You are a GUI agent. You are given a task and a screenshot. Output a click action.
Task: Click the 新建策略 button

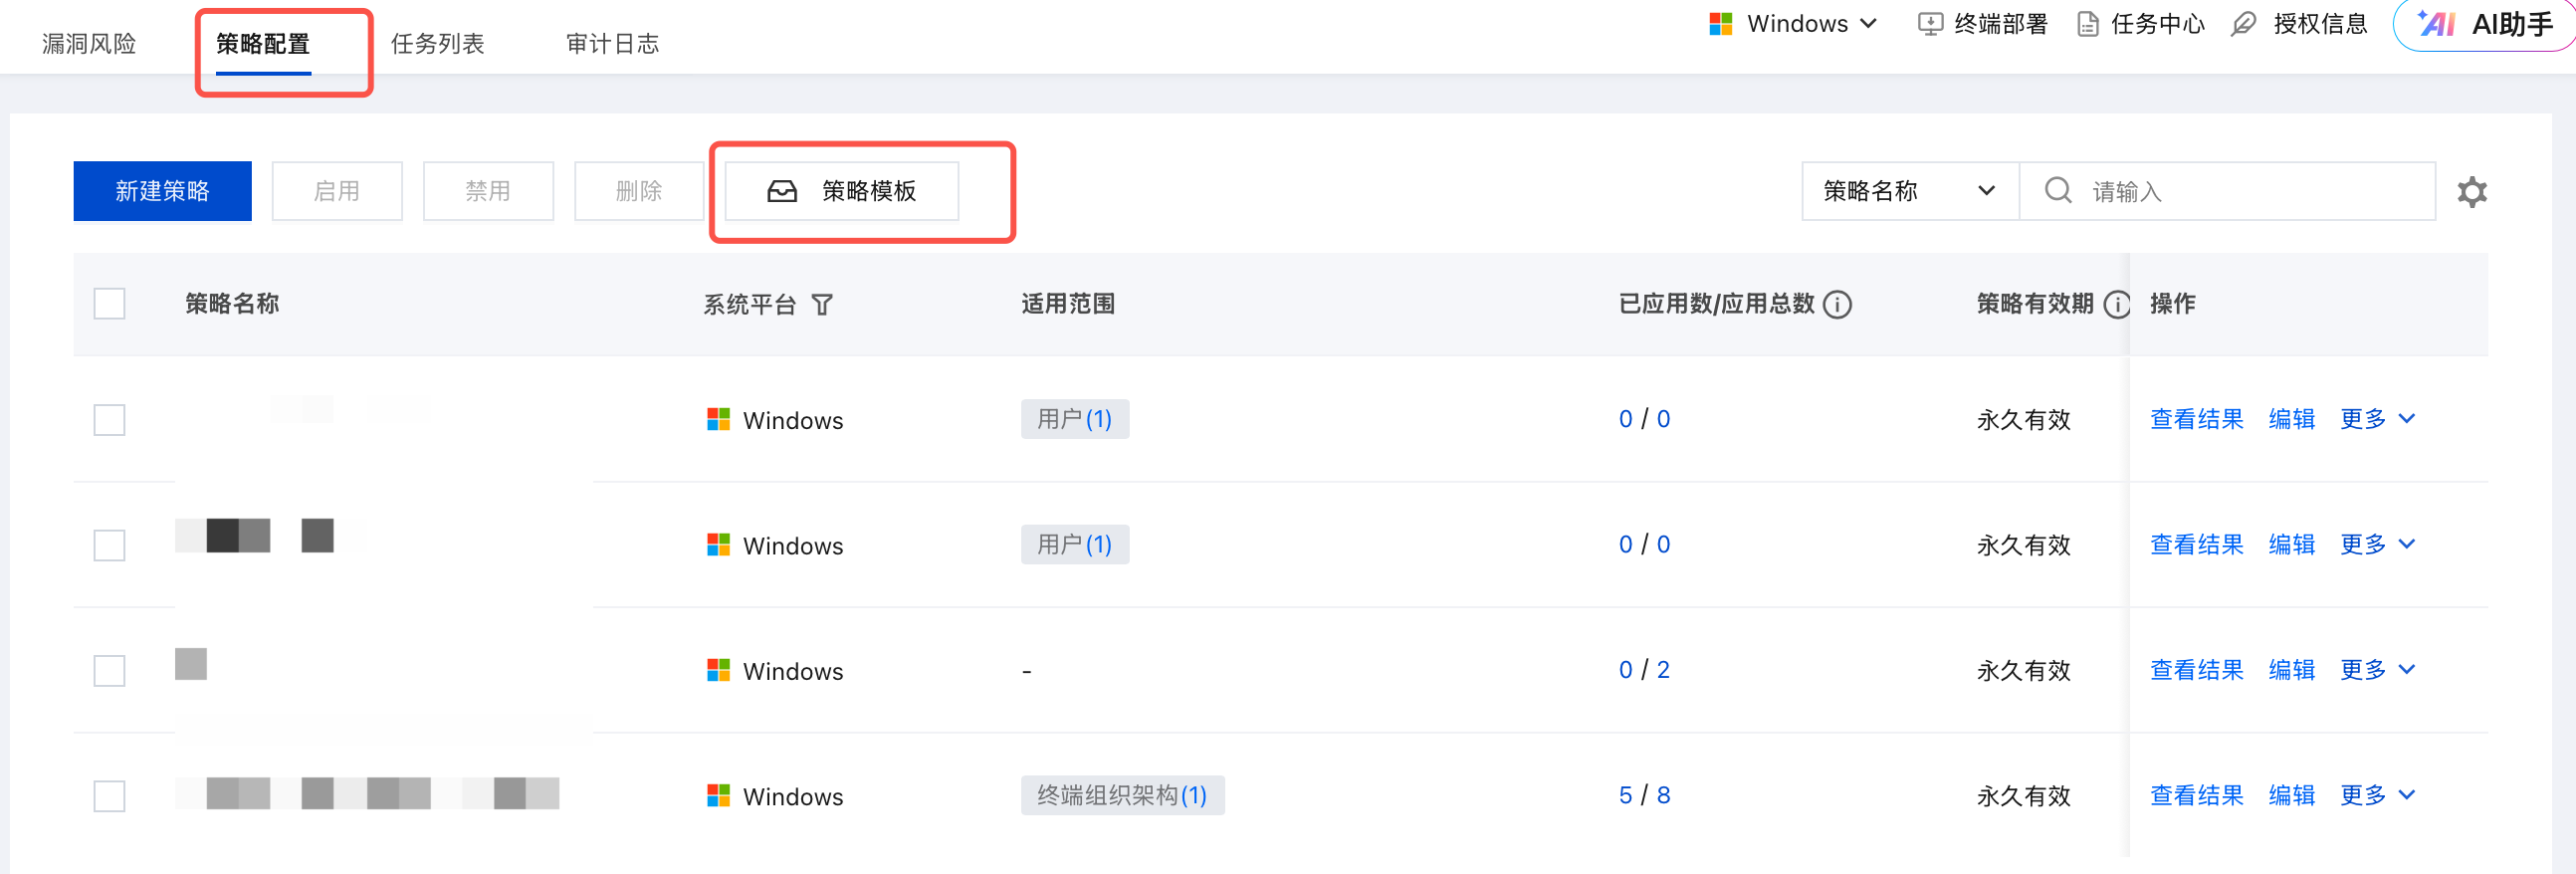pos(162,191)
